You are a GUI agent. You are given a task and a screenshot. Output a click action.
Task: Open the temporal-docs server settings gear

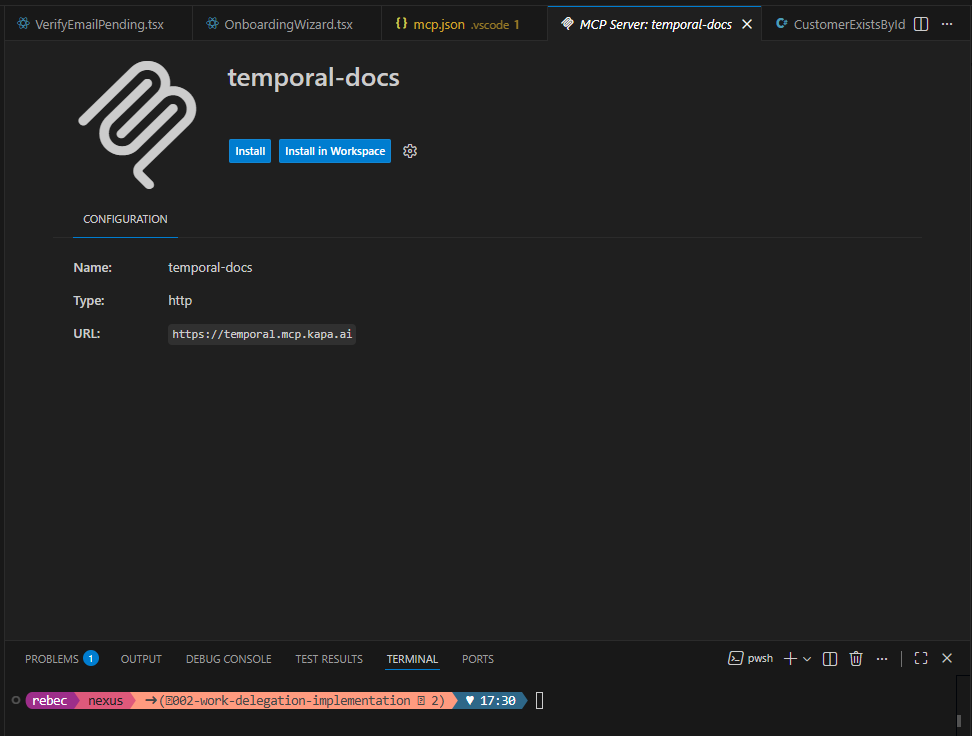(x=410, y=151)
